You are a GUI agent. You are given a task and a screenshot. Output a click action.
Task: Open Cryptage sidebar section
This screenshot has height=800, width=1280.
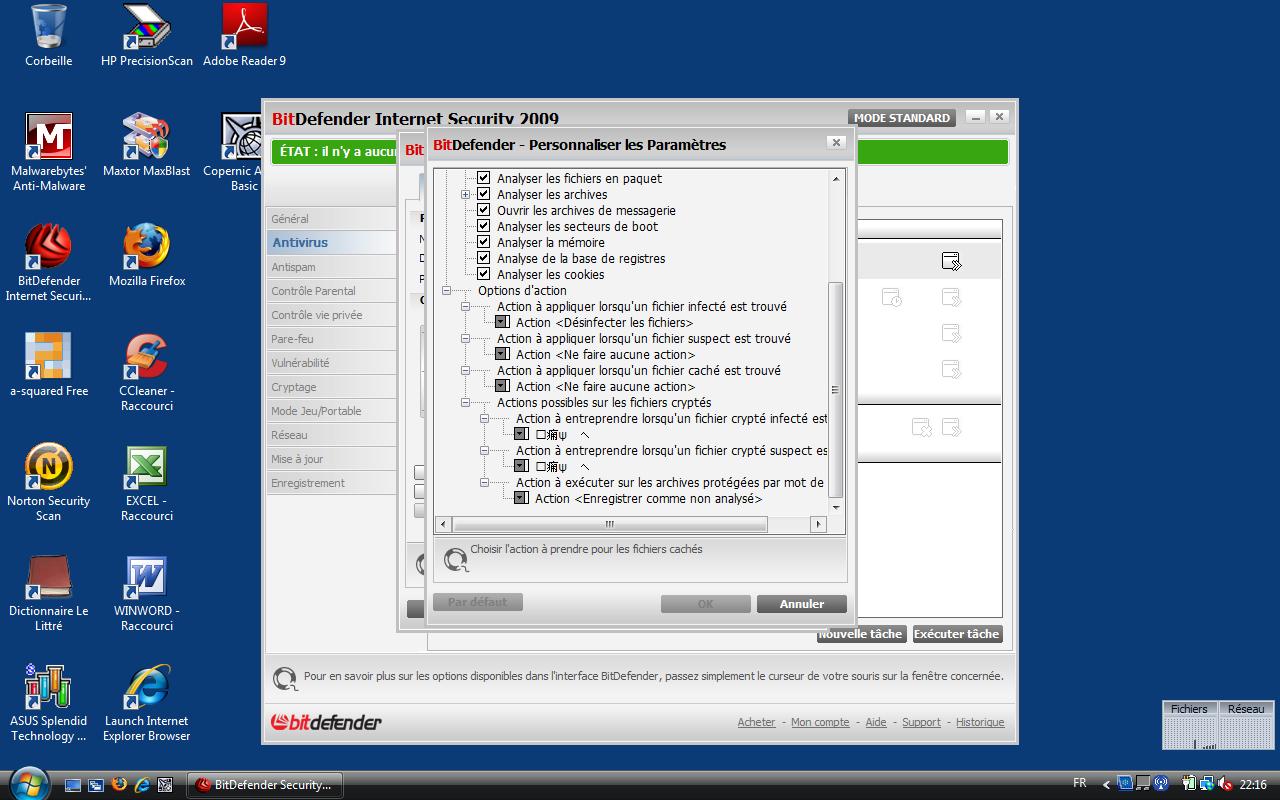click(332, 386)
